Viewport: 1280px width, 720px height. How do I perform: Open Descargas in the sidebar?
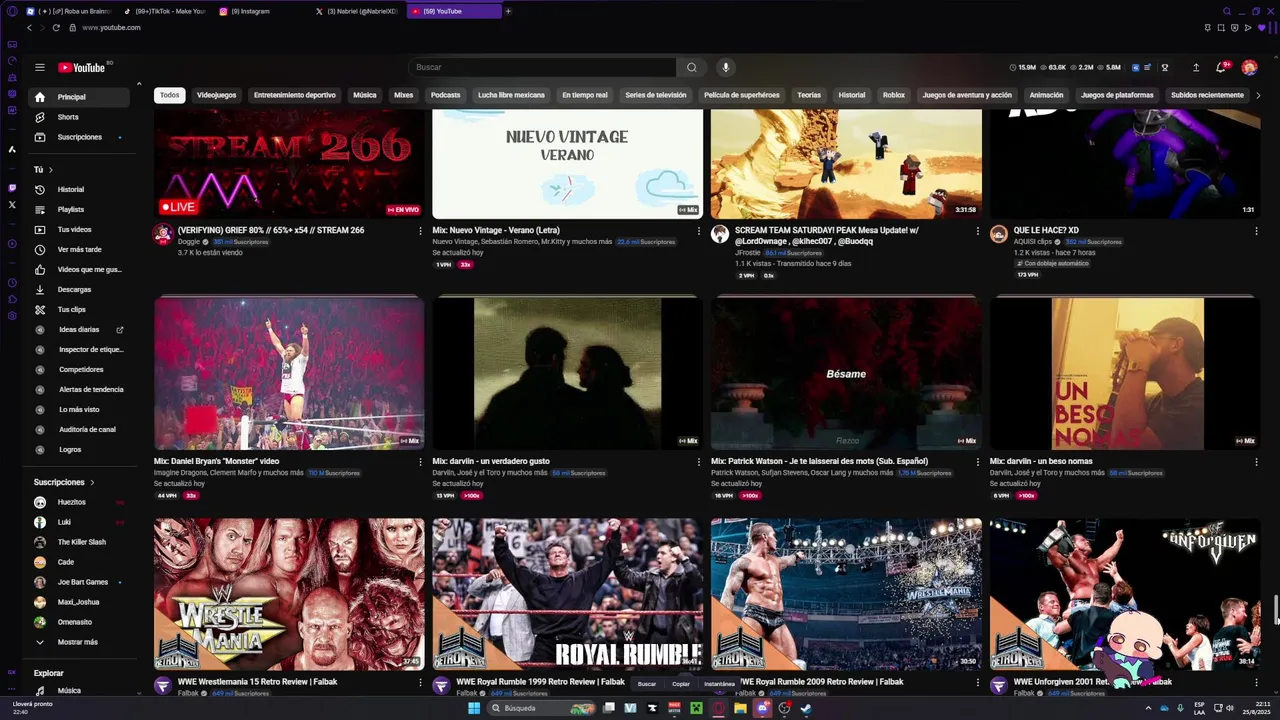click(x=80, y=289)
